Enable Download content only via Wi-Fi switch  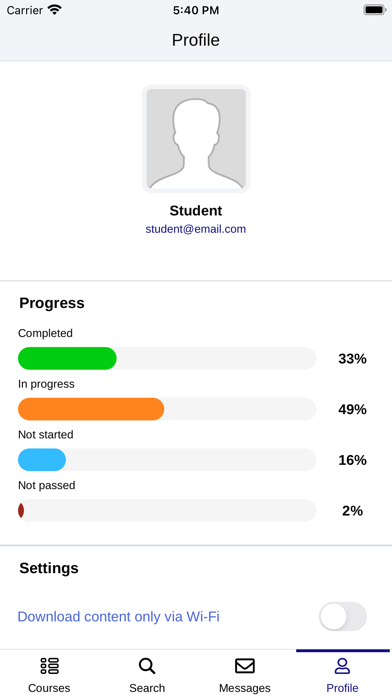click(343, 616)
